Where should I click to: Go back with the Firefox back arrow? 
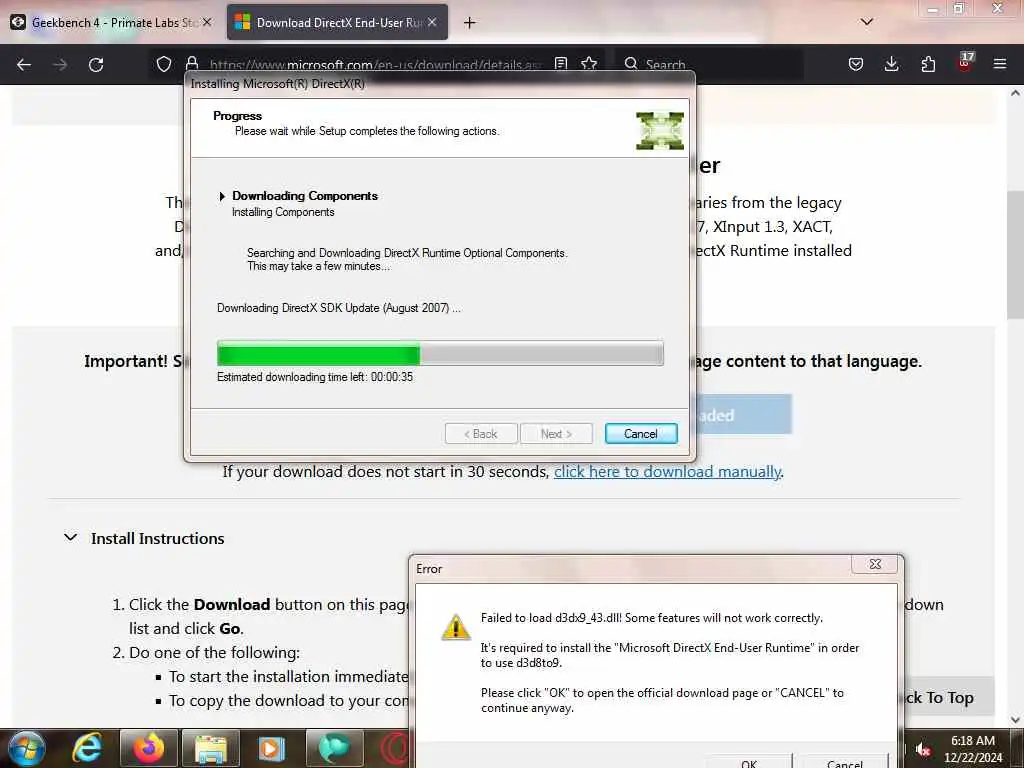pos(24,65)
